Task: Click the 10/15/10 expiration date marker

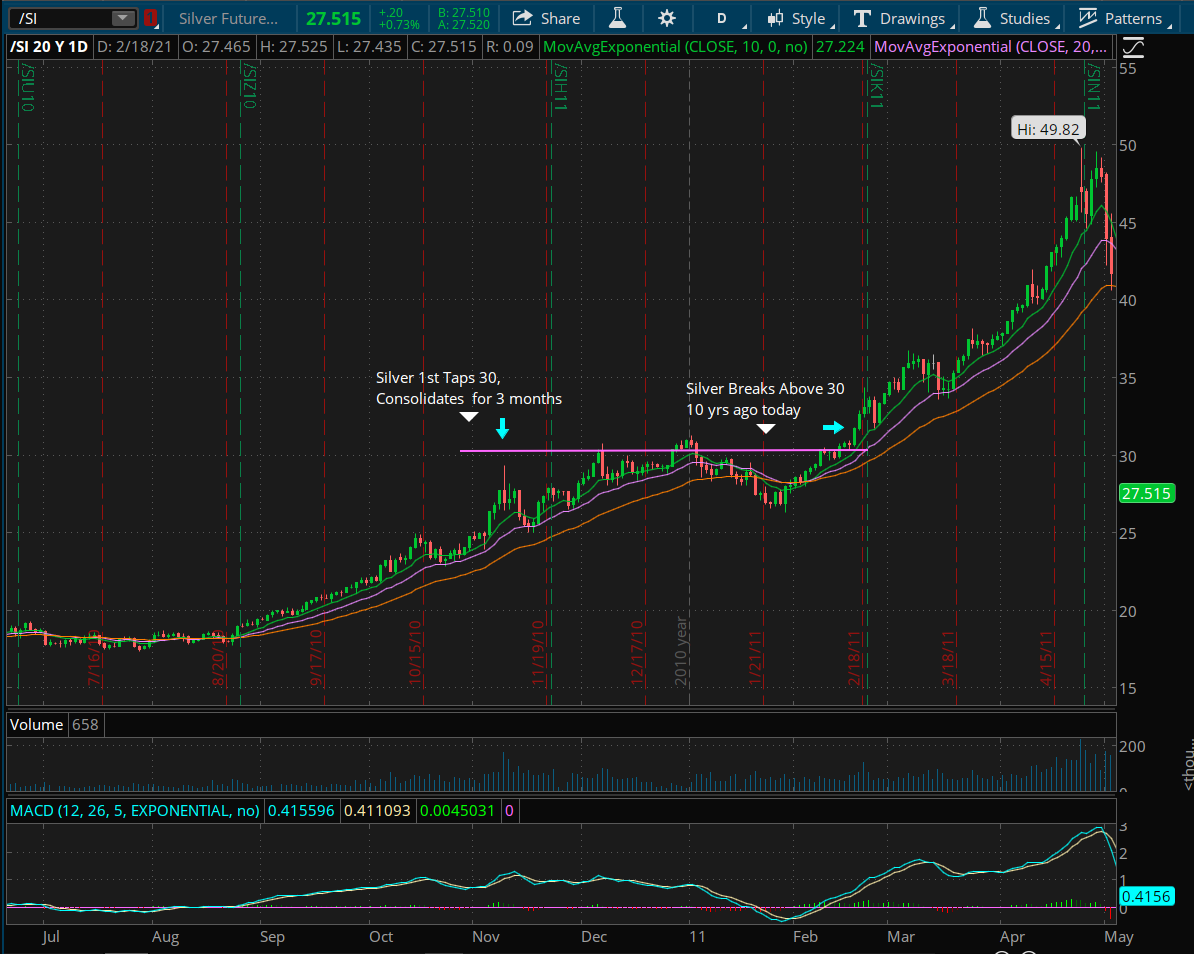Action: click(415, 652)
